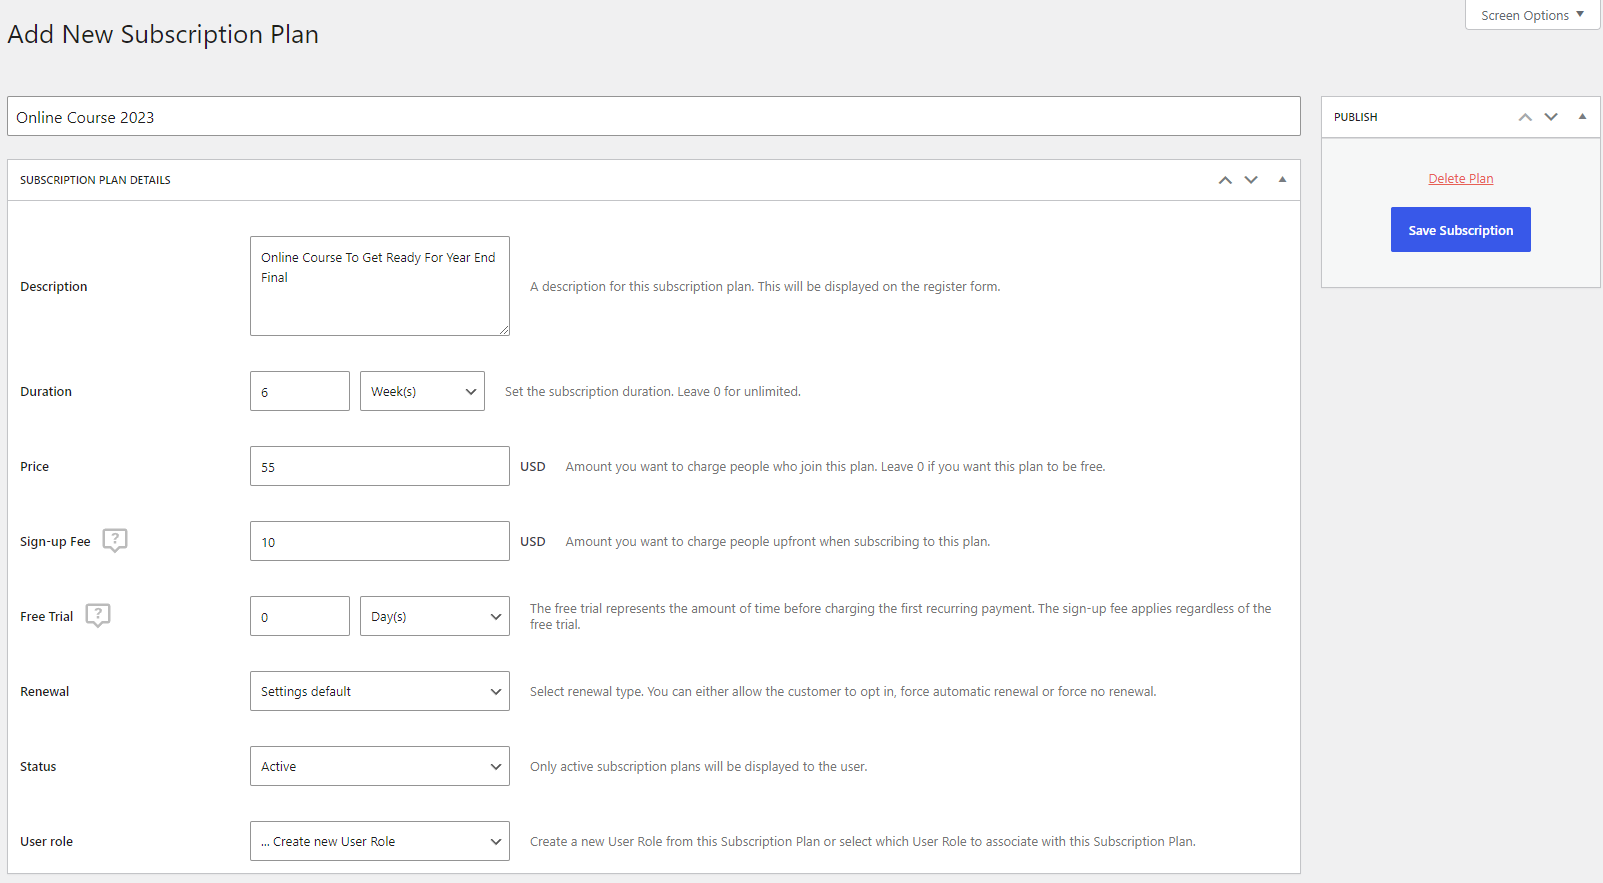Open the Screen Options dropdown

(x=1532, y=15)
